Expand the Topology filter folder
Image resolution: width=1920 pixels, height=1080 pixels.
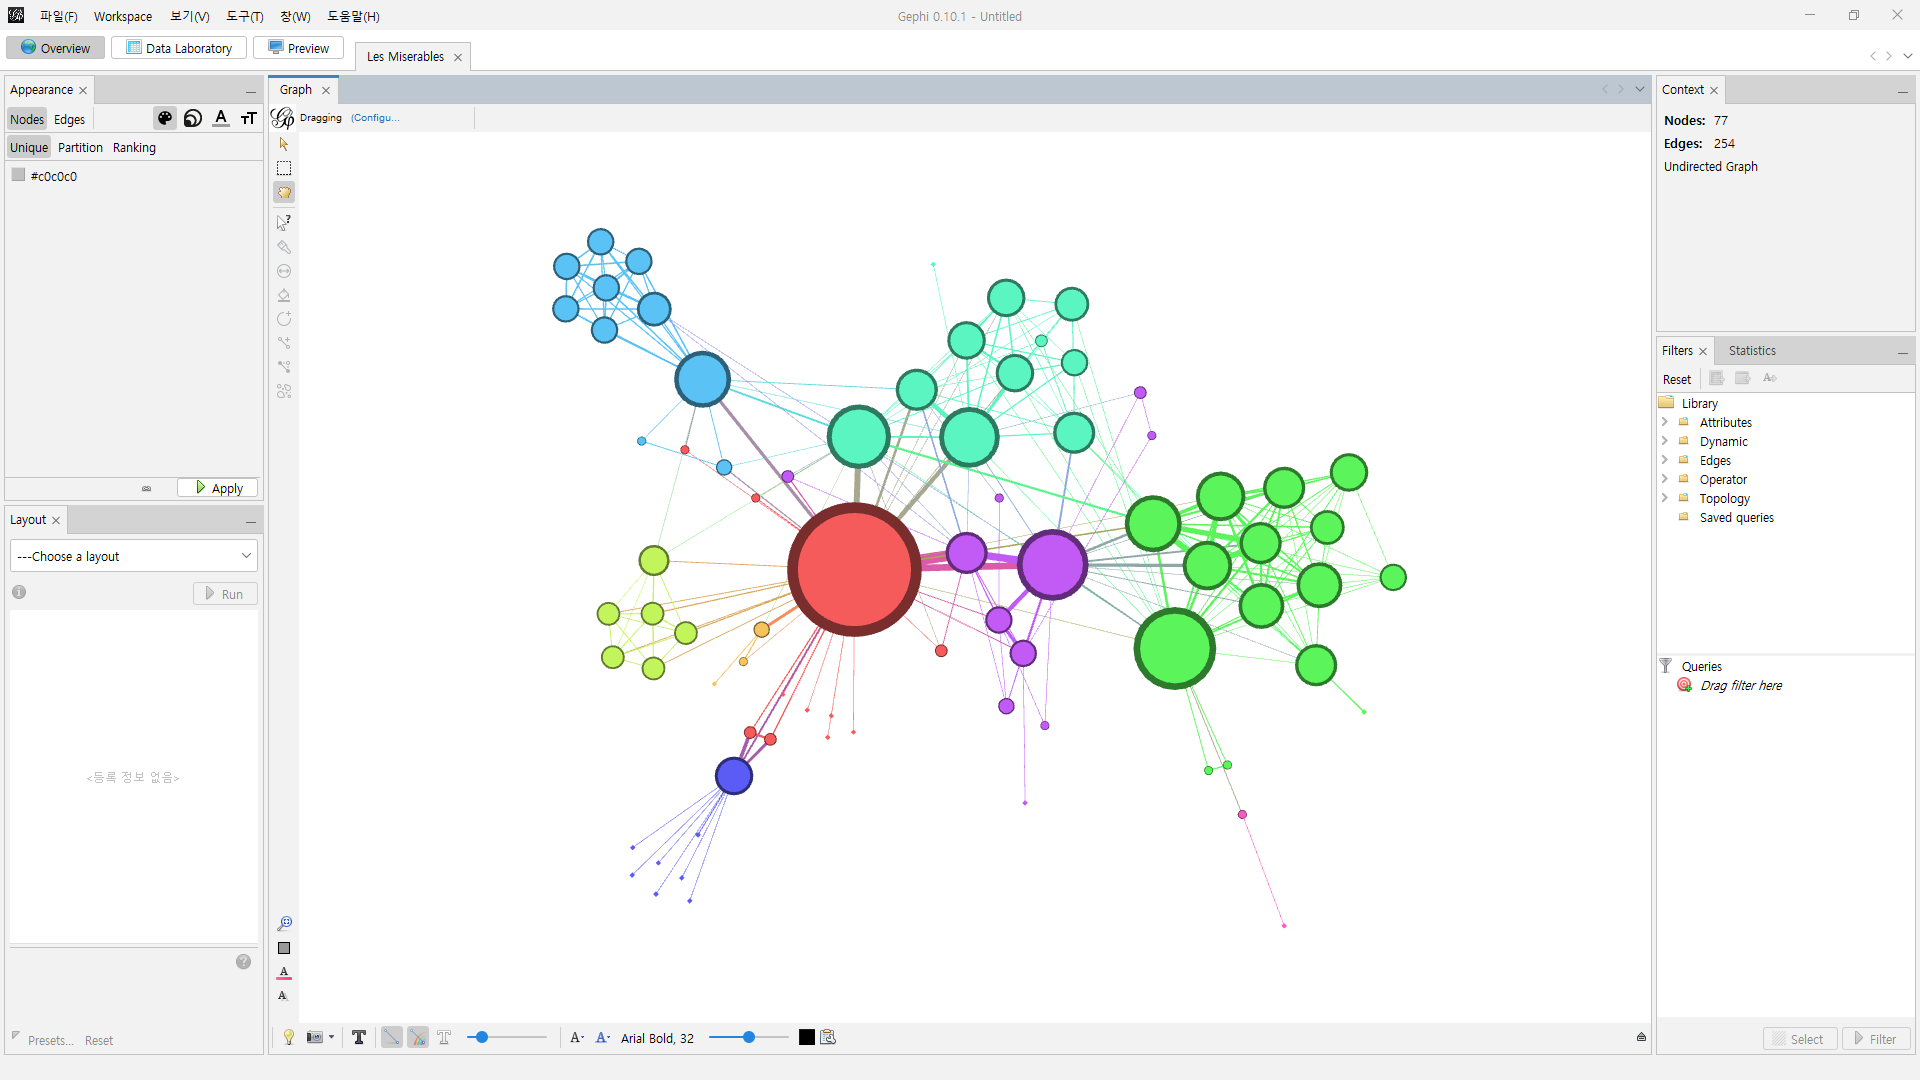pos(1665,498)
